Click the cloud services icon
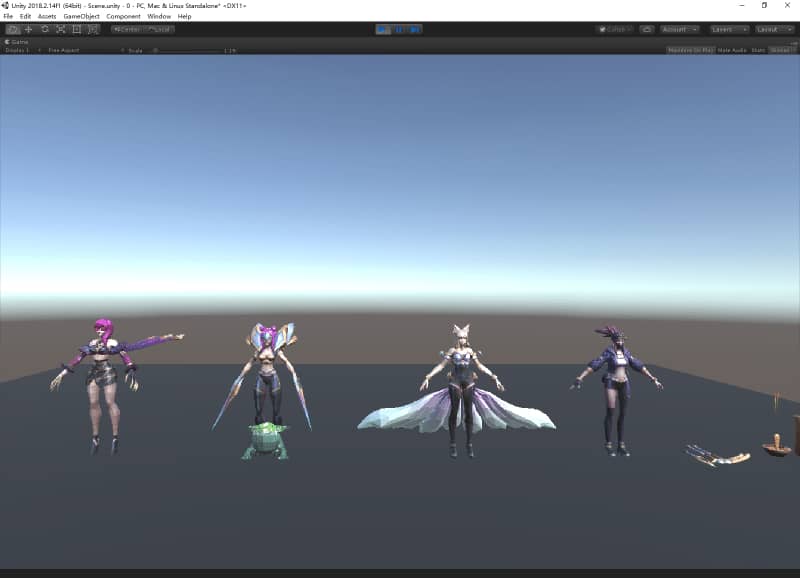The width and height of the screenshot is (800, 578). (x=647, y=30)
